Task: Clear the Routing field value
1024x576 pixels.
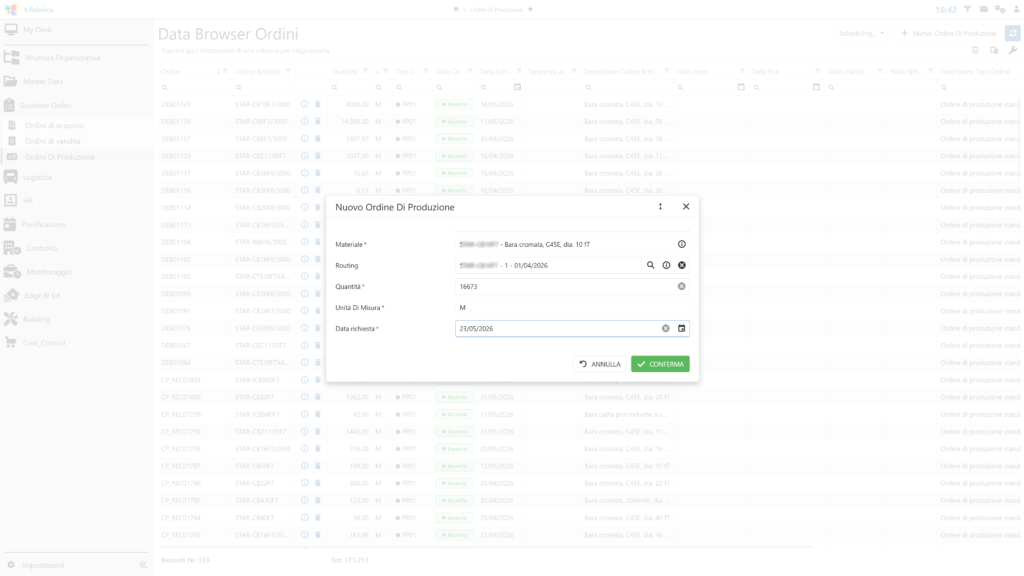Action: pyautogui.click(x=681, y=265)
